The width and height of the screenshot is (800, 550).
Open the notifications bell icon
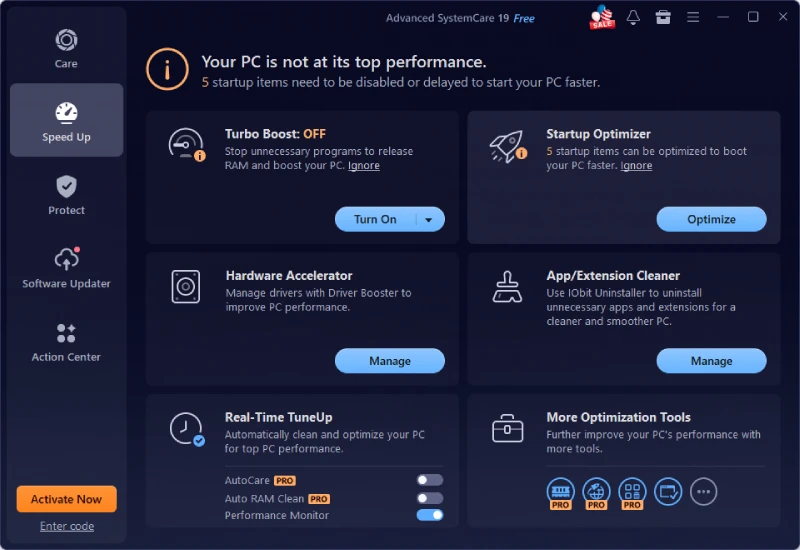tap(633, 17)
